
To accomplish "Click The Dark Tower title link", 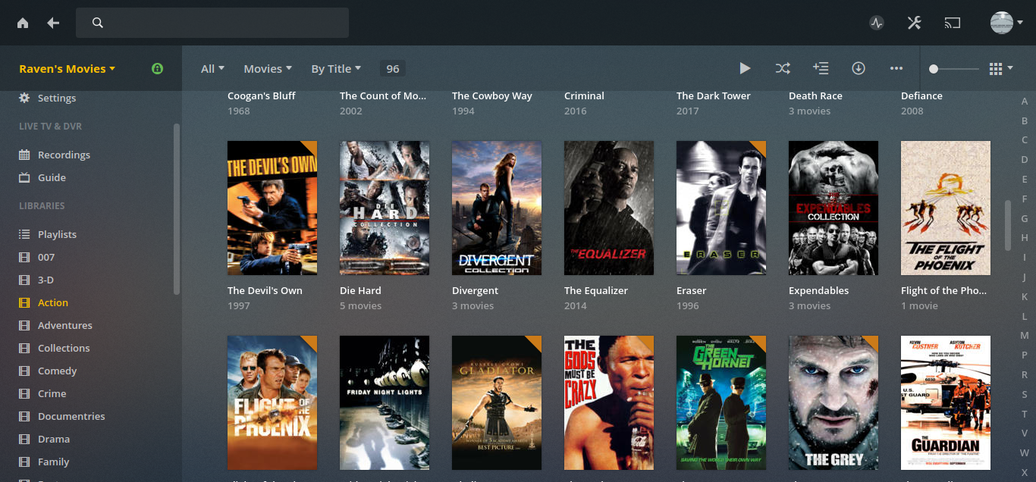I will pos(714,96).
